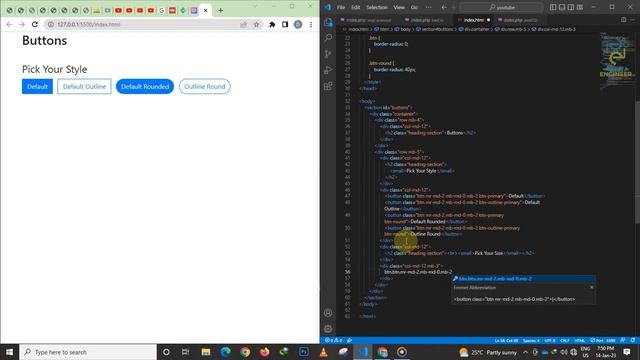Open the Extensions view in VS Code
The height and width of the screenshot is (360, 640).
328,86
